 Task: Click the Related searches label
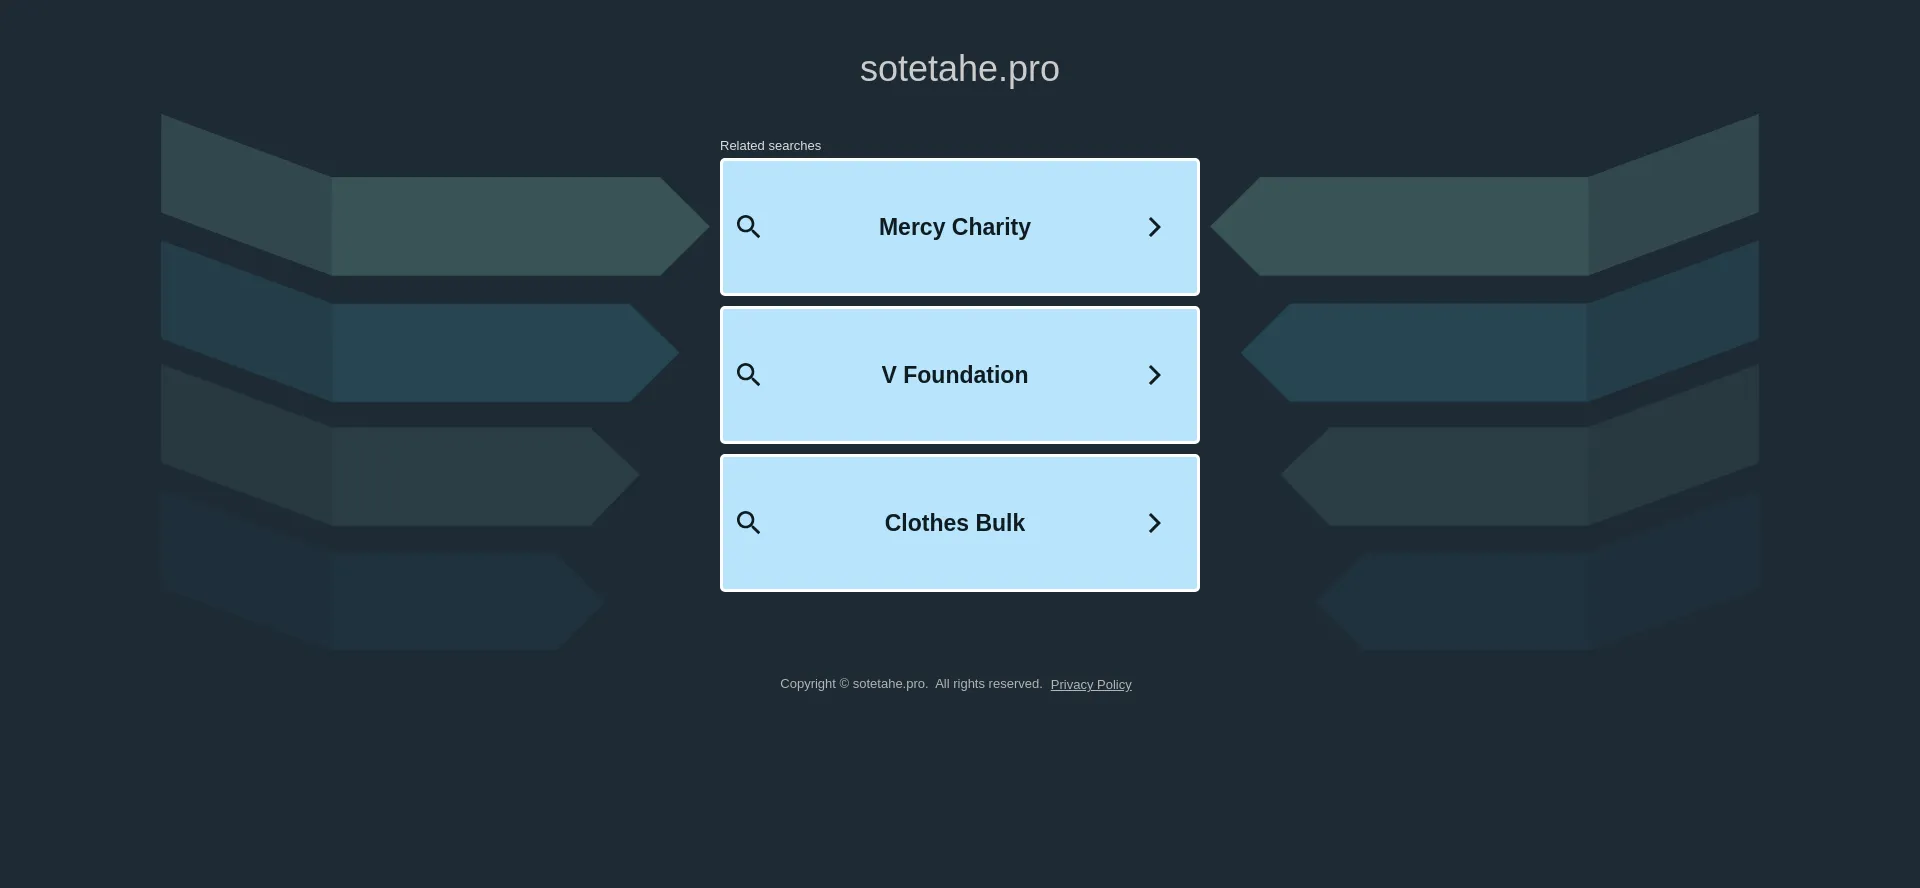point(770,146)
